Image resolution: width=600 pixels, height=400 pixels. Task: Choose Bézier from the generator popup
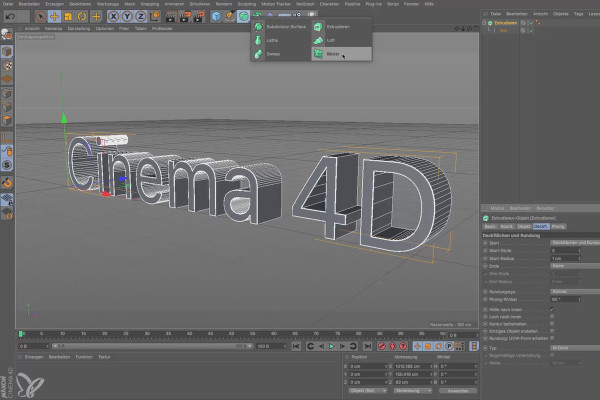[x=342, y=54]
